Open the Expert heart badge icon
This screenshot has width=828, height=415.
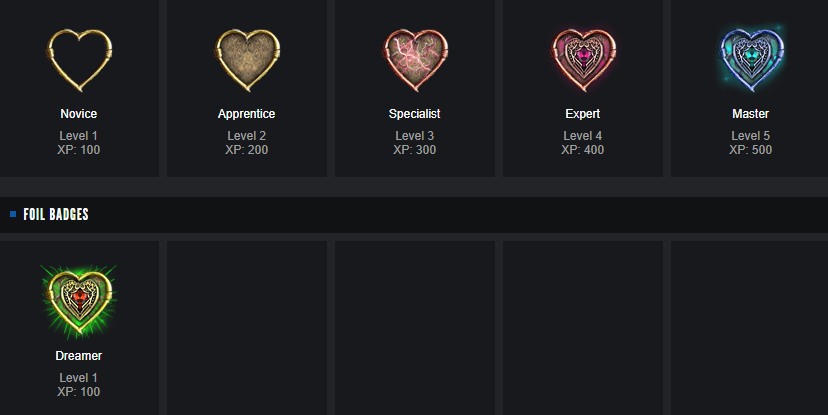click(583, 59)
